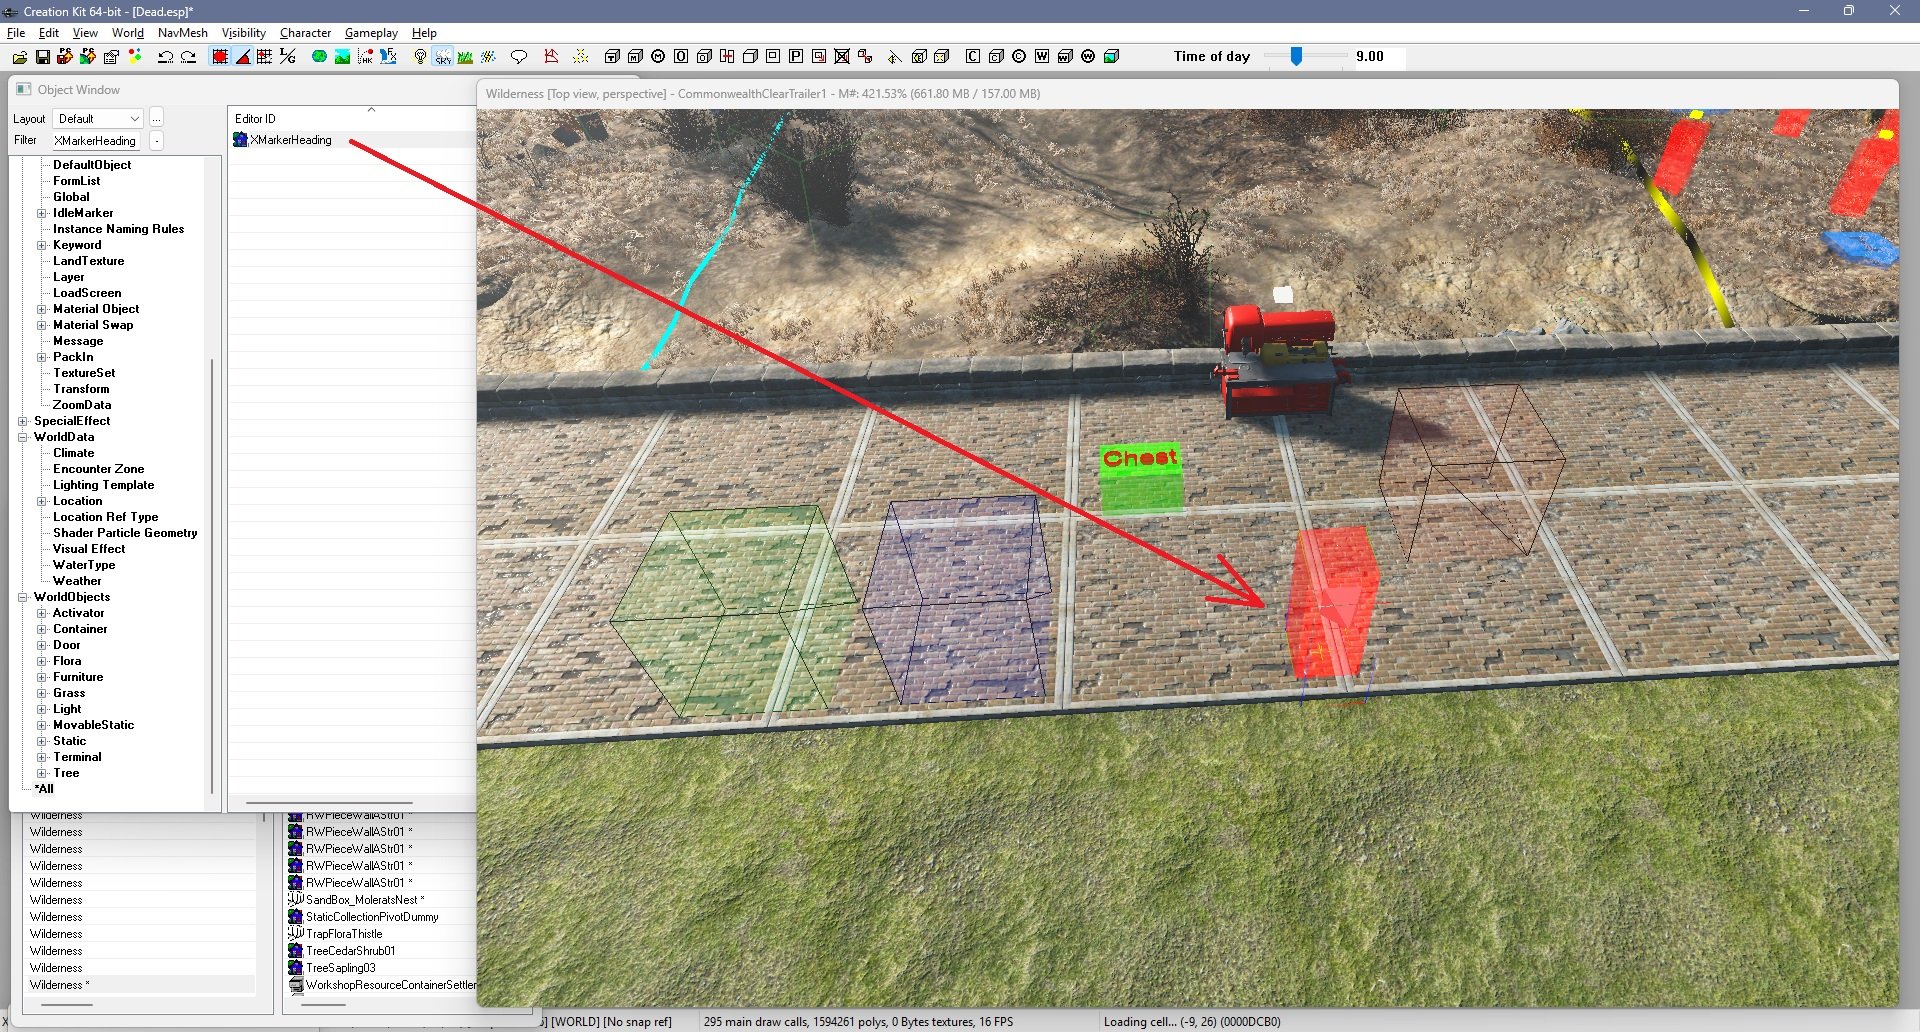
Task: Click the green globe World toolbar icon
Action: (x=319, y=57)
